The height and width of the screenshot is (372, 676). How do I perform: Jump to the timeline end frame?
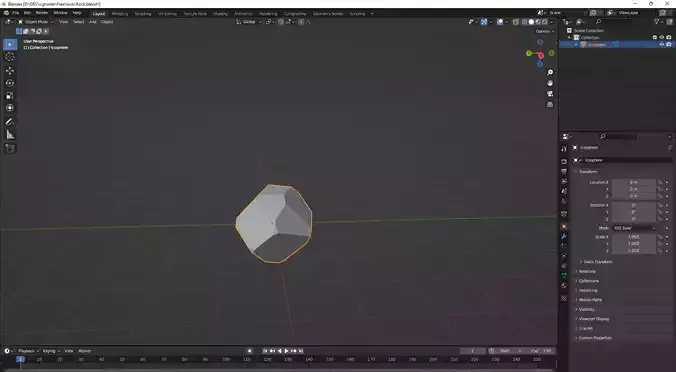301,351
